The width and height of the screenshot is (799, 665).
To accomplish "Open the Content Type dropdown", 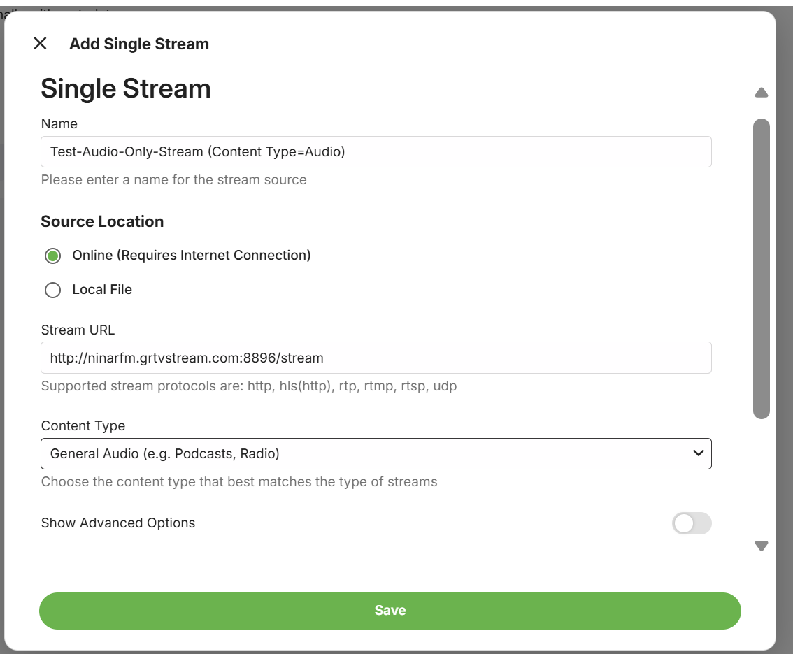I will pyautogui.click(x=375, y=453).
